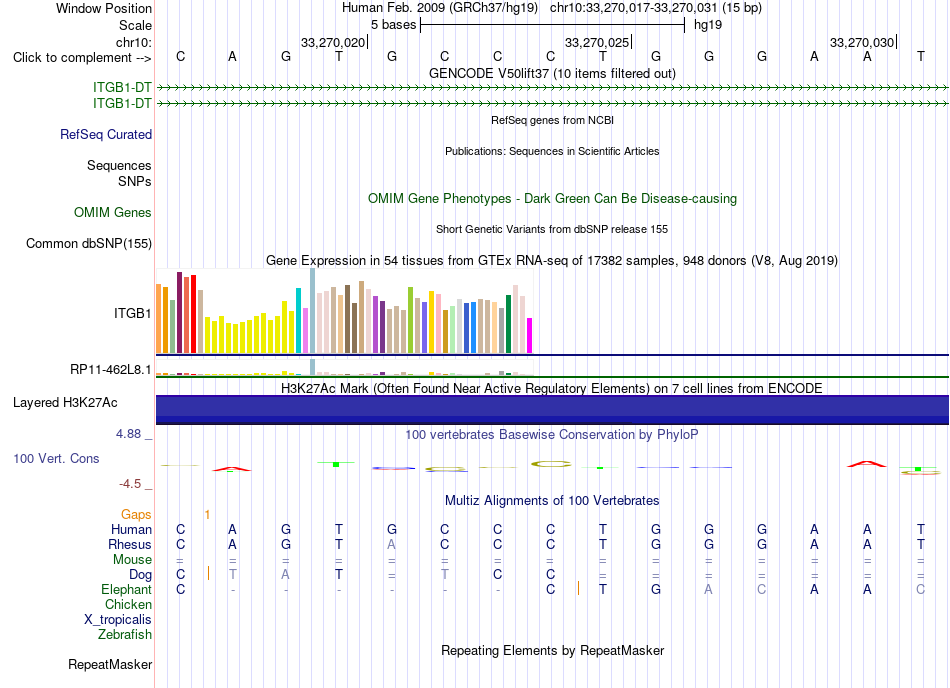The image size is (950, 688).
Task: Click the 'chr10:' ruler label
Action: (133, 42)
